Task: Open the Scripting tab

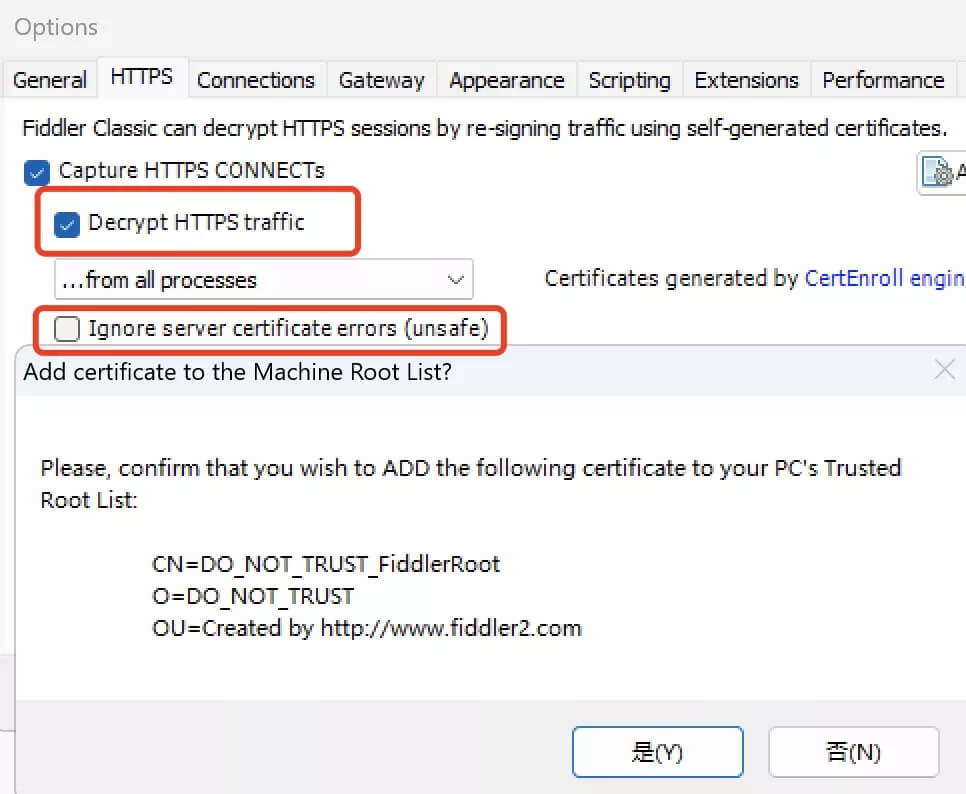Action: [x=629, y=80]
